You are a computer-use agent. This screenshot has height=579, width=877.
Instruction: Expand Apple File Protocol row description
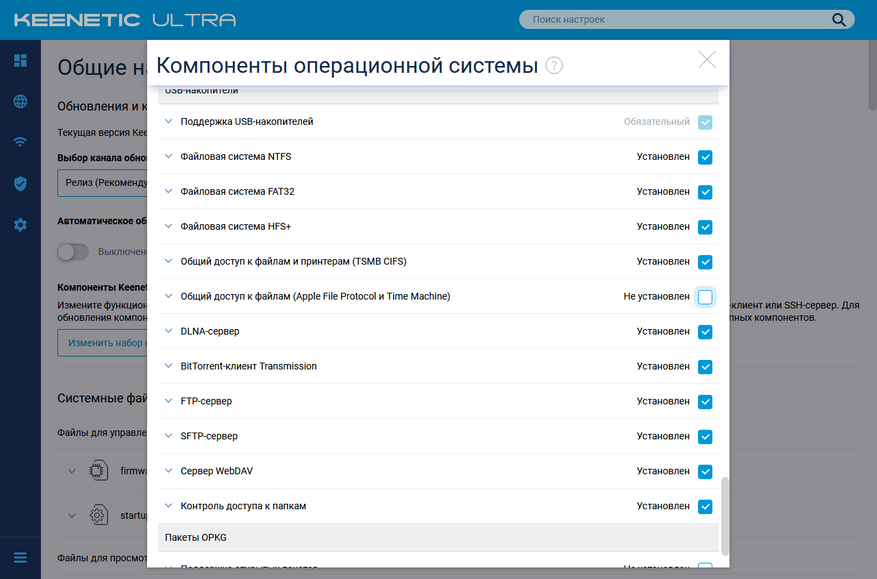point(168,296)
